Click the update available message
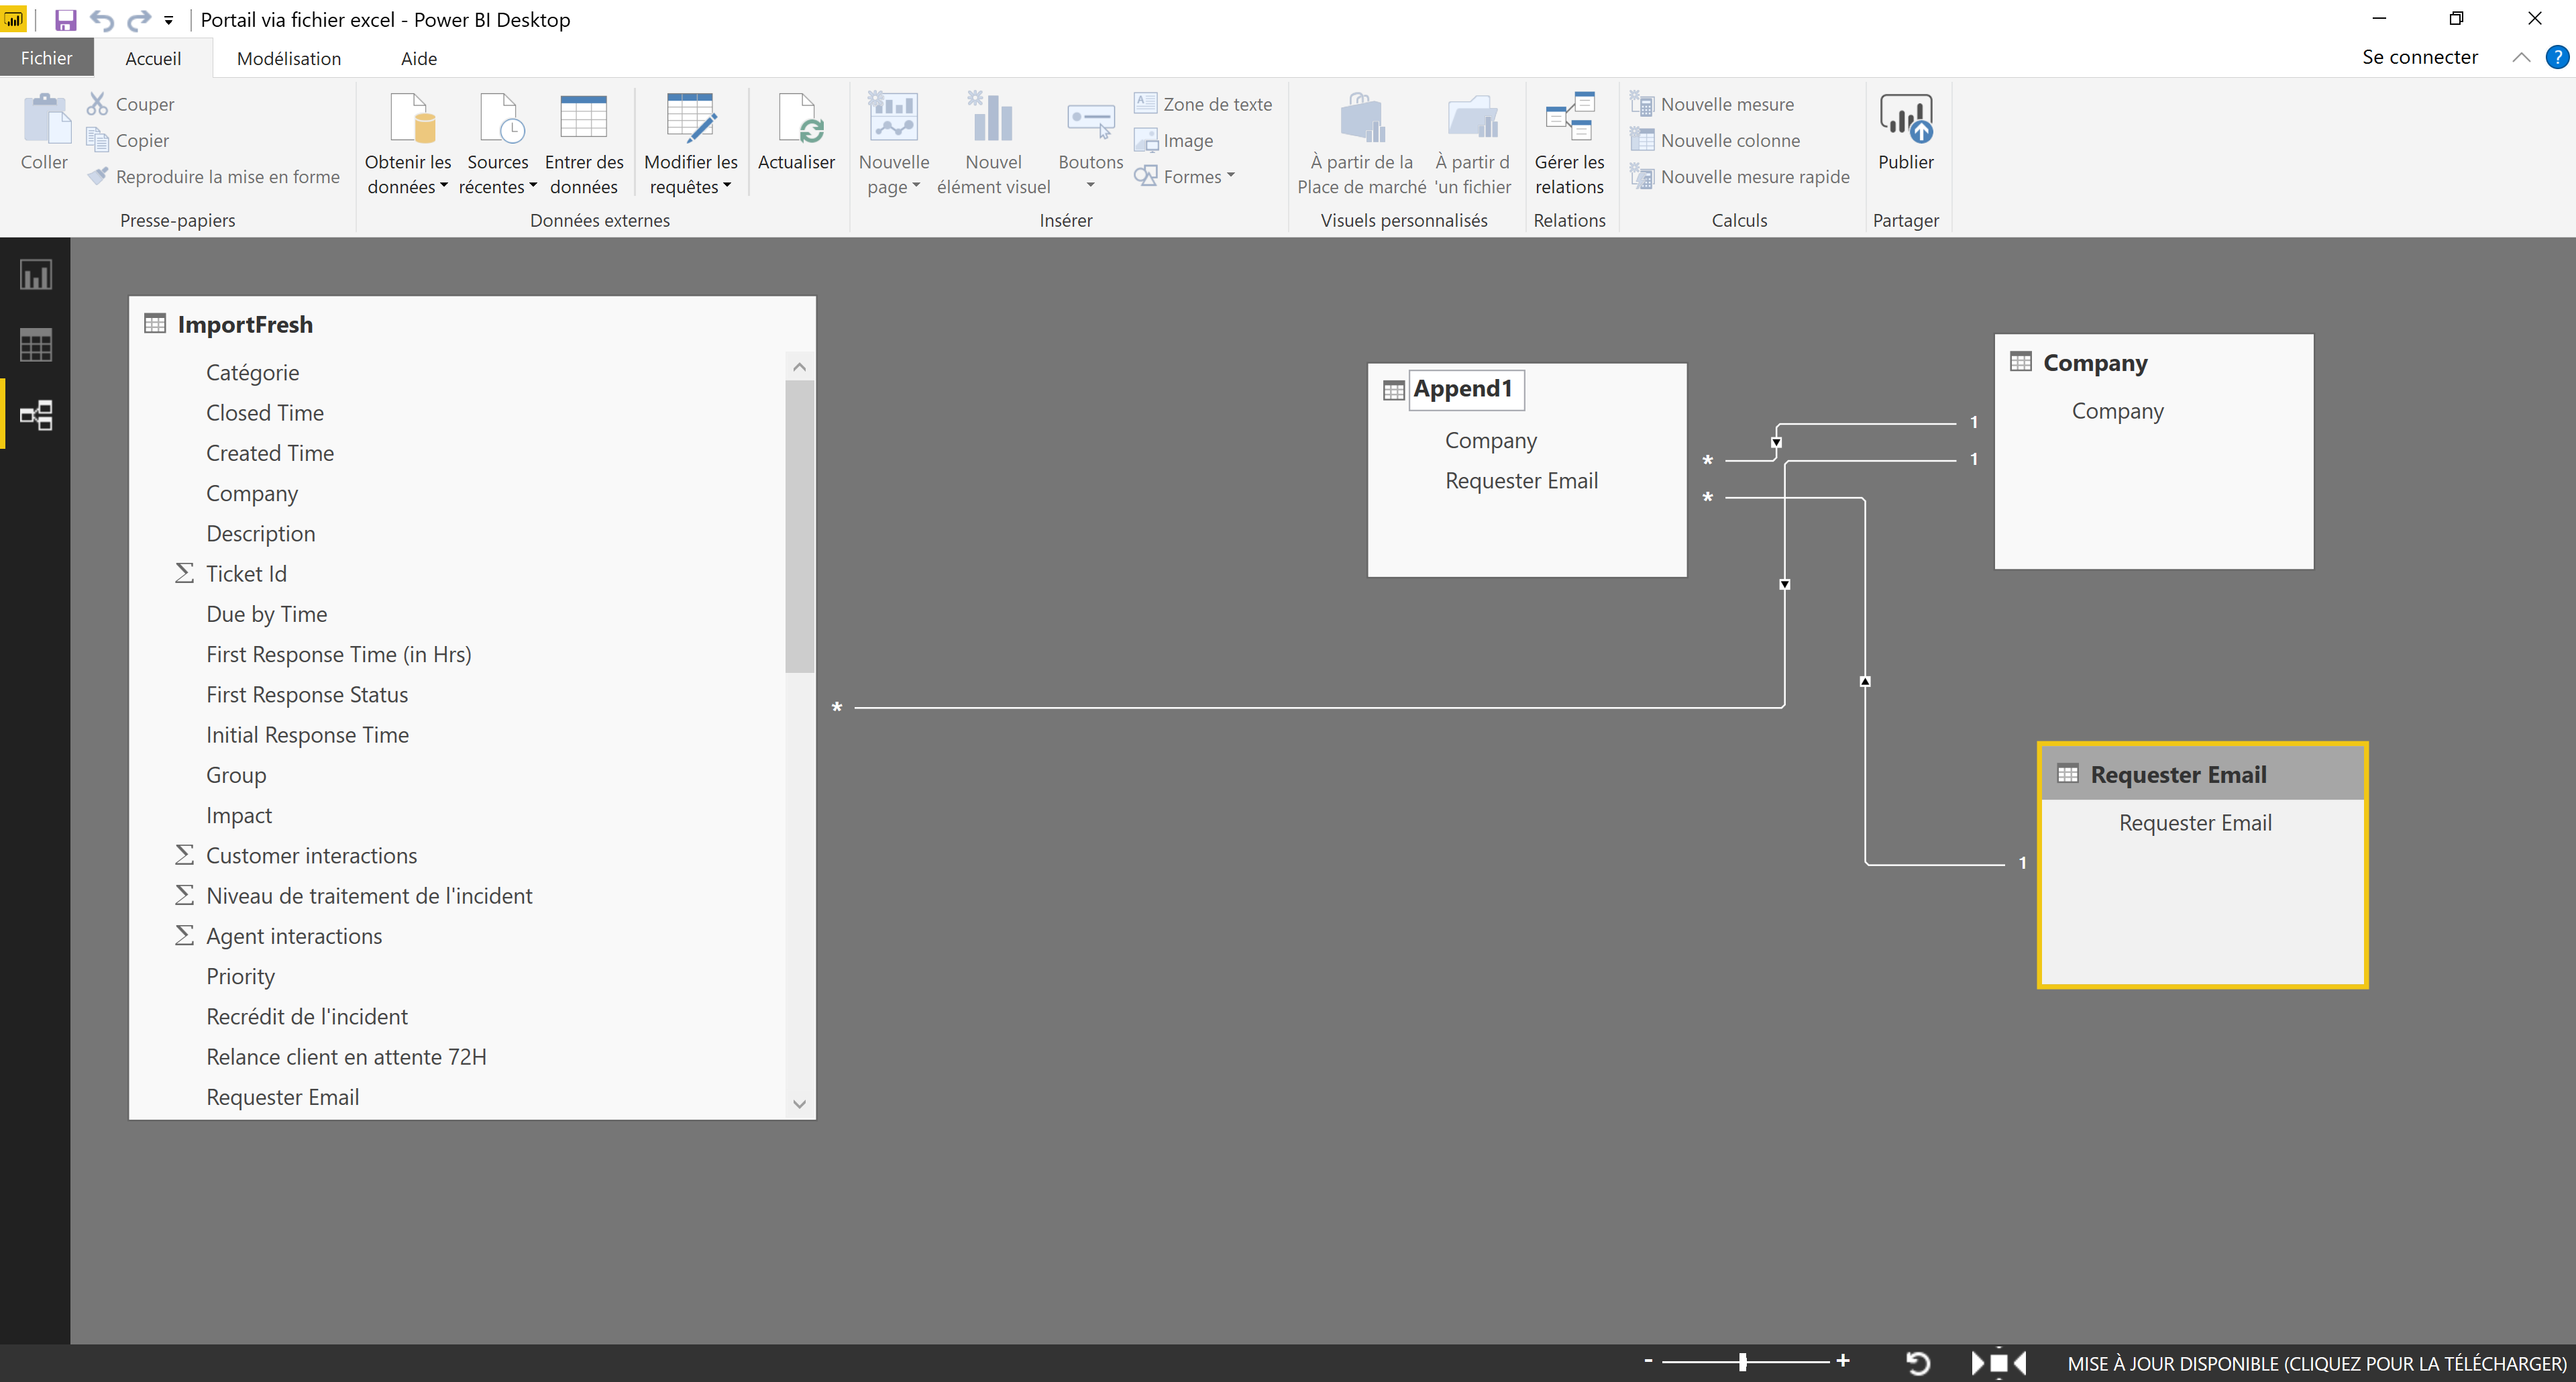2576x1382 pixels. (x=2317, y=1363)
